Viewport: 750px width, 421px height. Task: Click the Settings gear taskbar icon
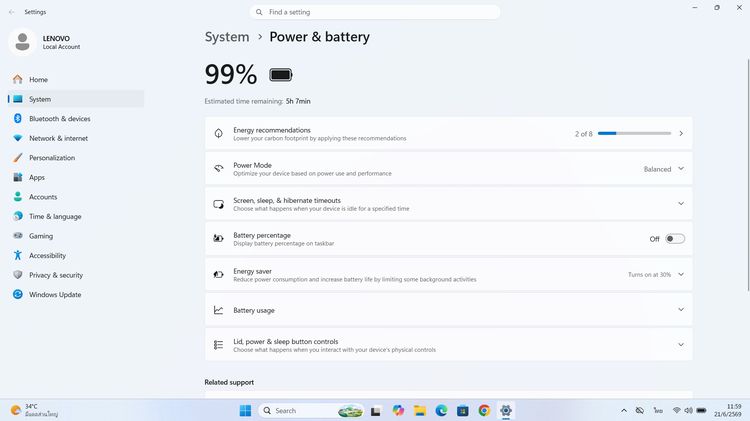(506, 410)
